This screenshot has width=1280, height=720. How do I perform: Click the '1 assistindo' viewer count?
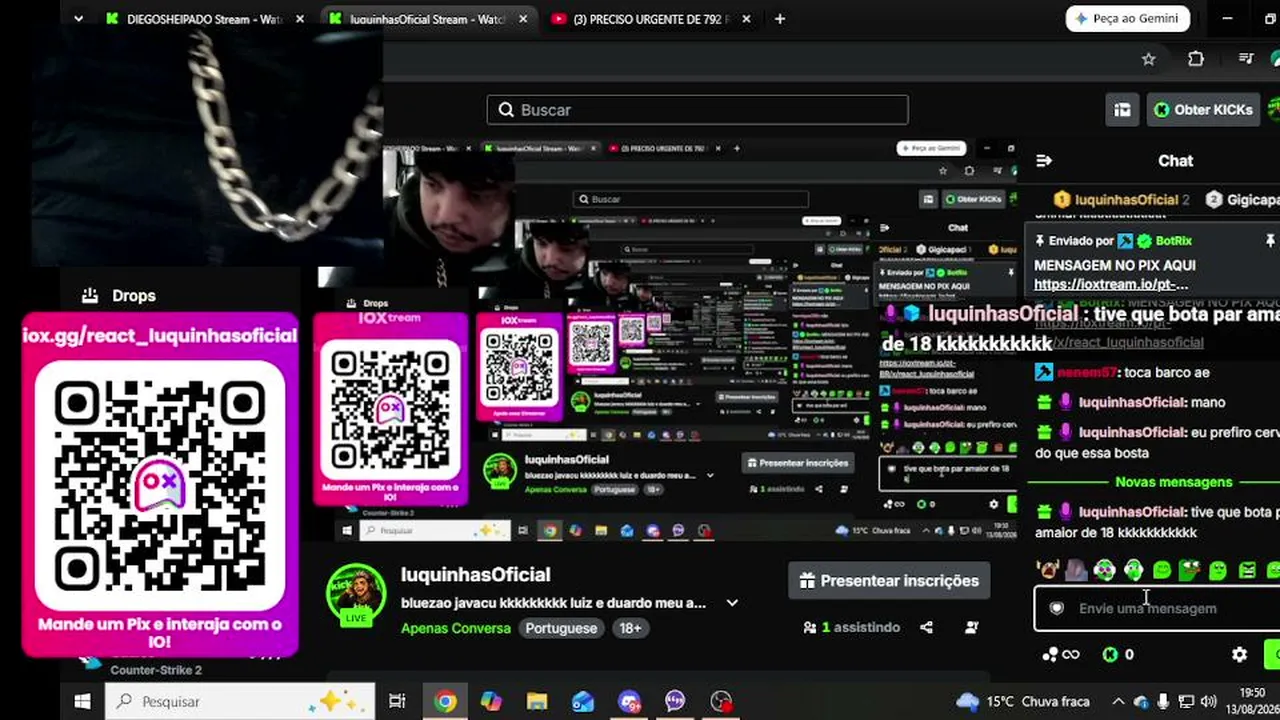[x=852, y=628]
